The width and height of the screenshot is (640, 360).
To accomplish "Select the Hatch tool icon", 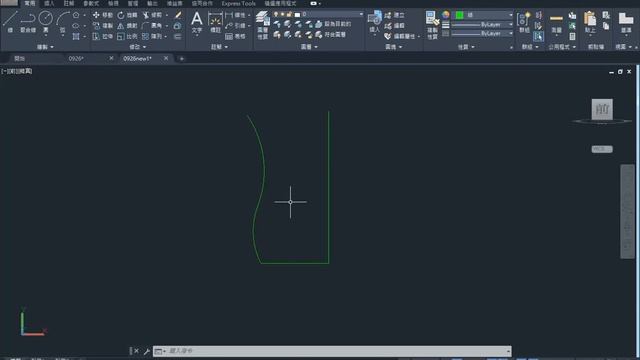I will (76, 36).
